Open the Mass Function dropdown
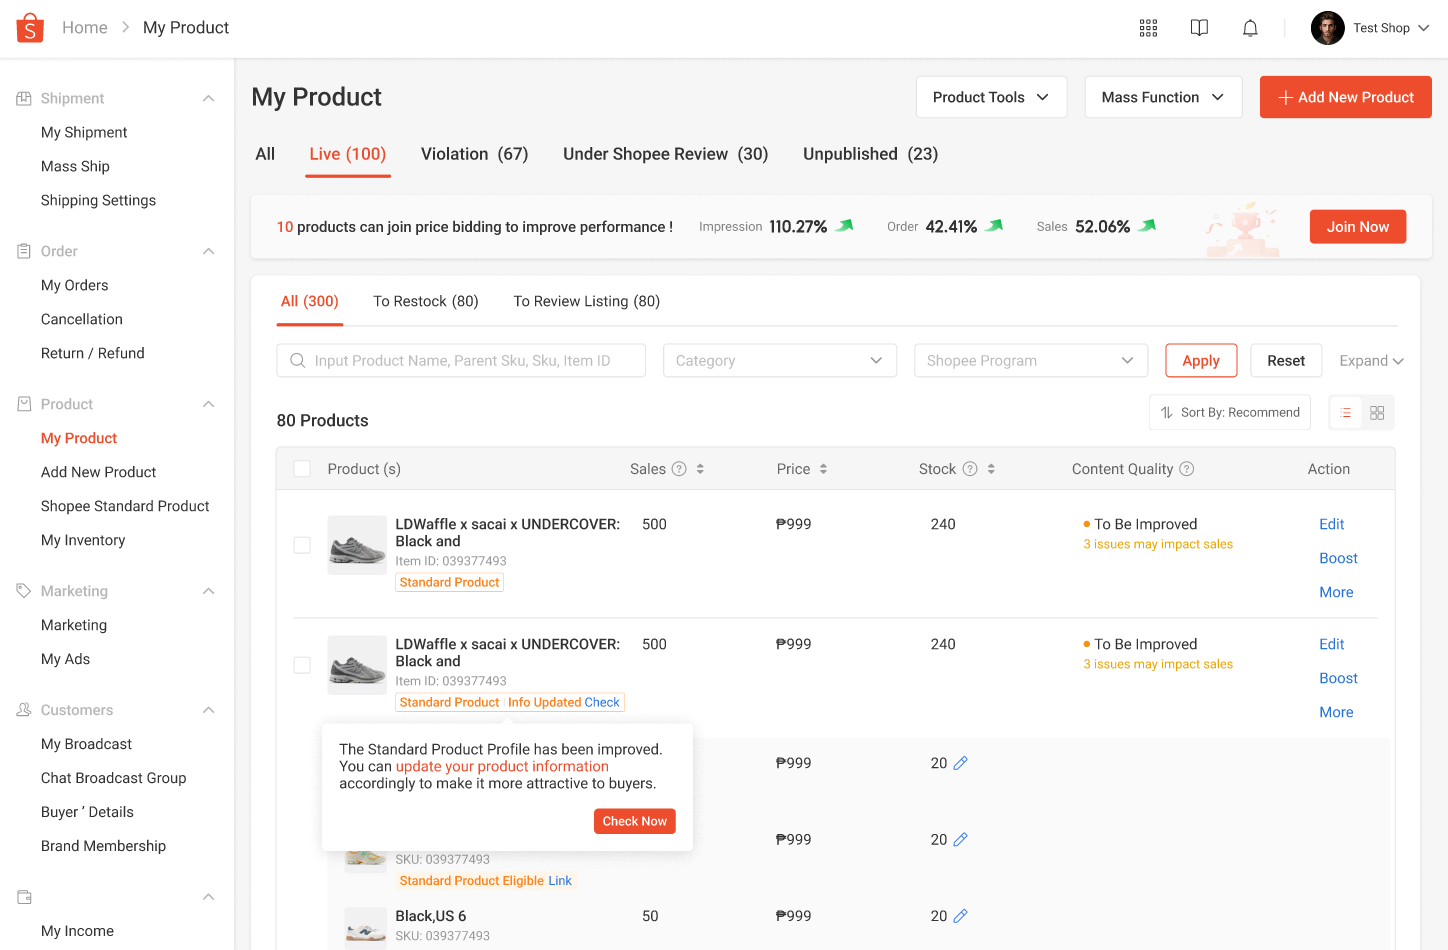The height and width of the screenshot is (950, 1448). pyautogui.click(x=1163, y=97)
